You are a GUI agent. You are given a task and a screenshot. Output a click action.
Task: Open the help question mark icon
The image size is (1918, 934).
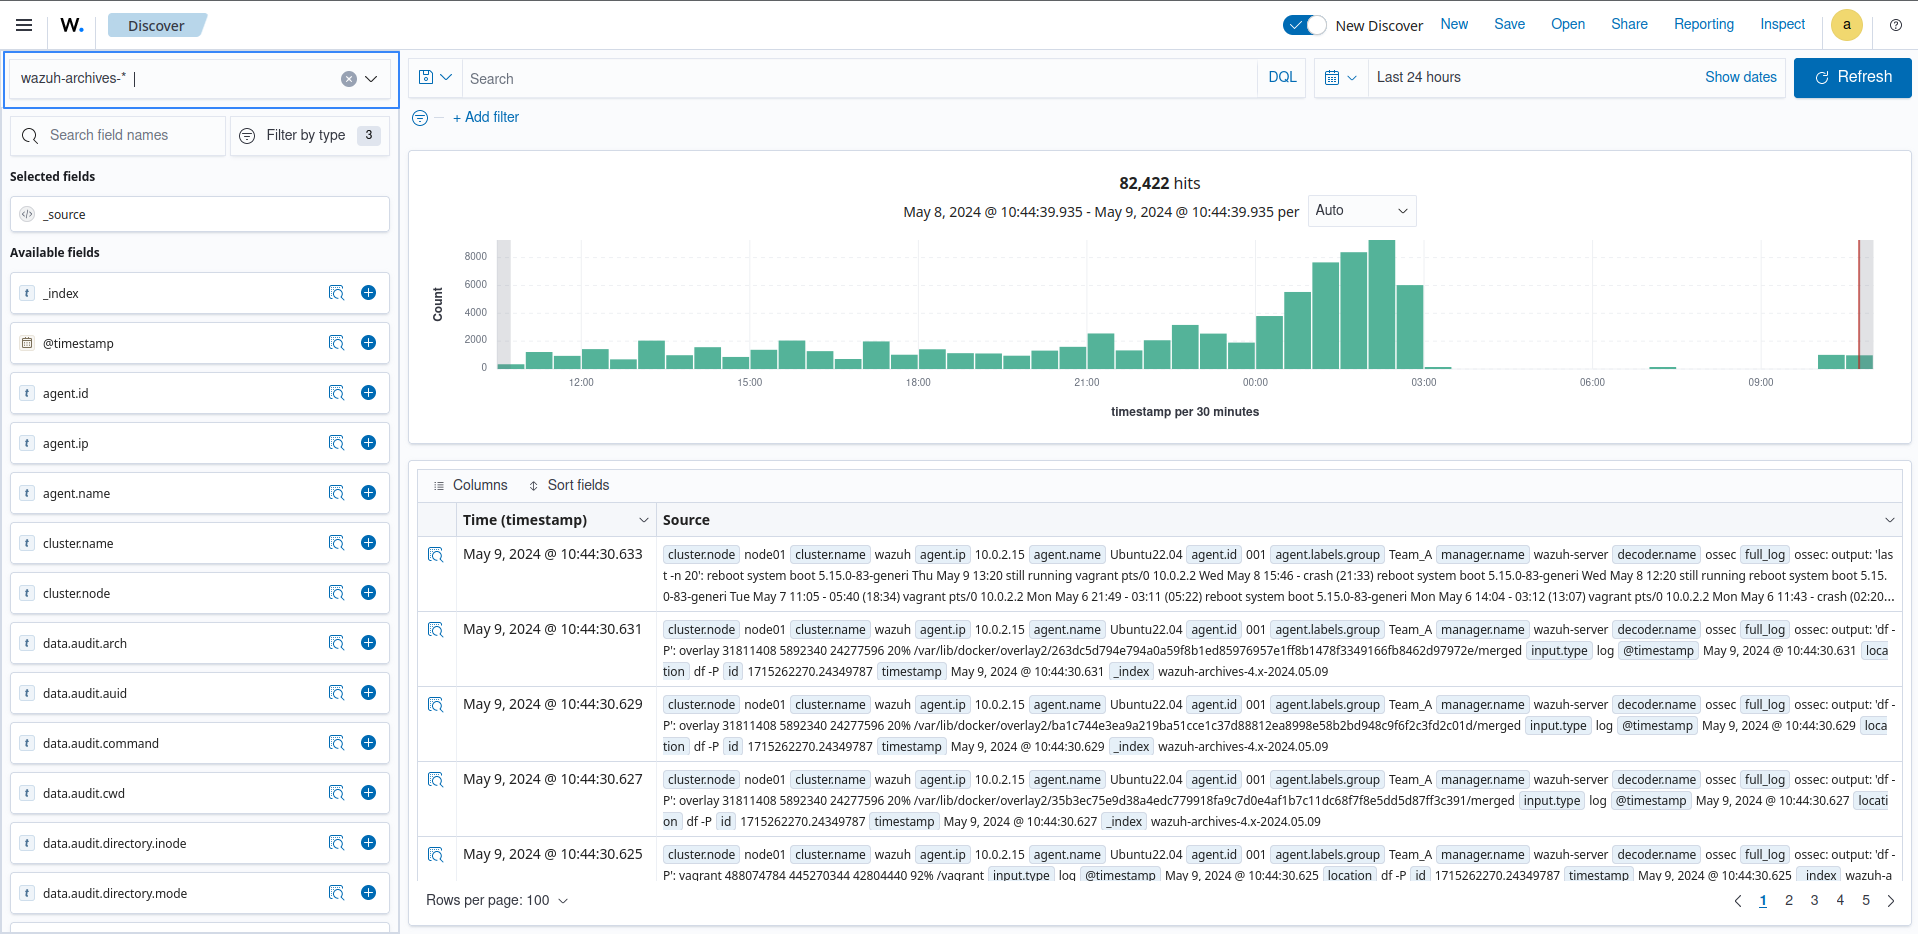click(x=1896, y=25)
